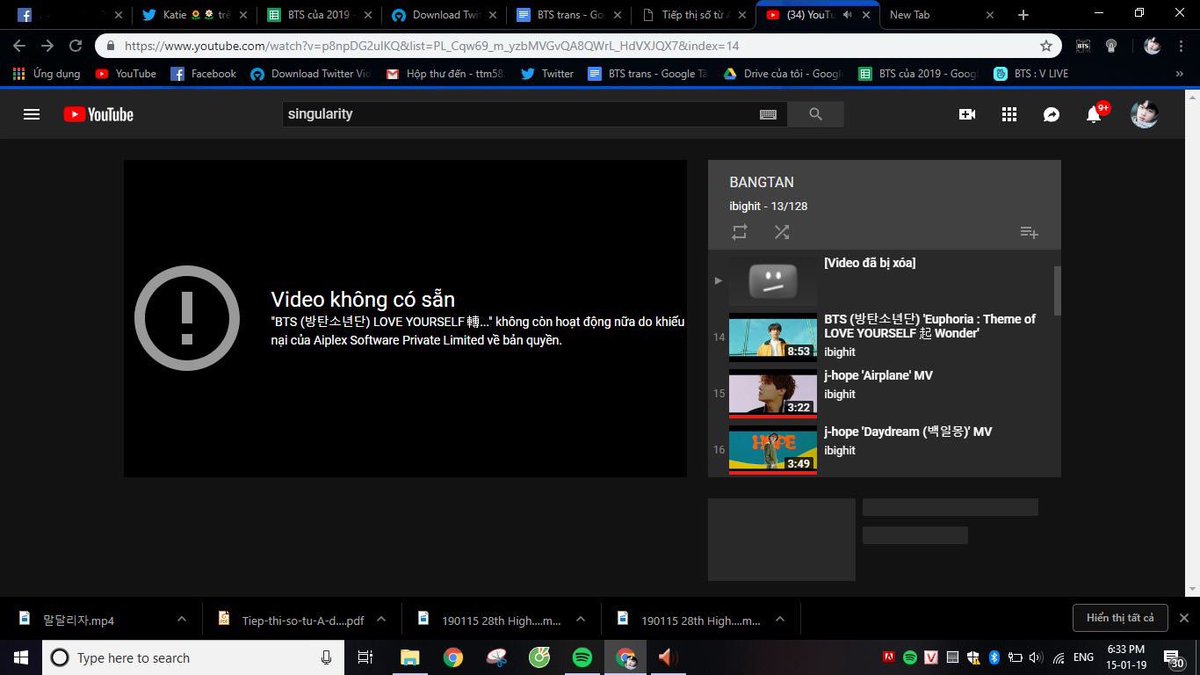Switch to the Download Twitter tab
Viewport: 1200px width, 675px height.
pyautogui.click(x=444, y=15)
